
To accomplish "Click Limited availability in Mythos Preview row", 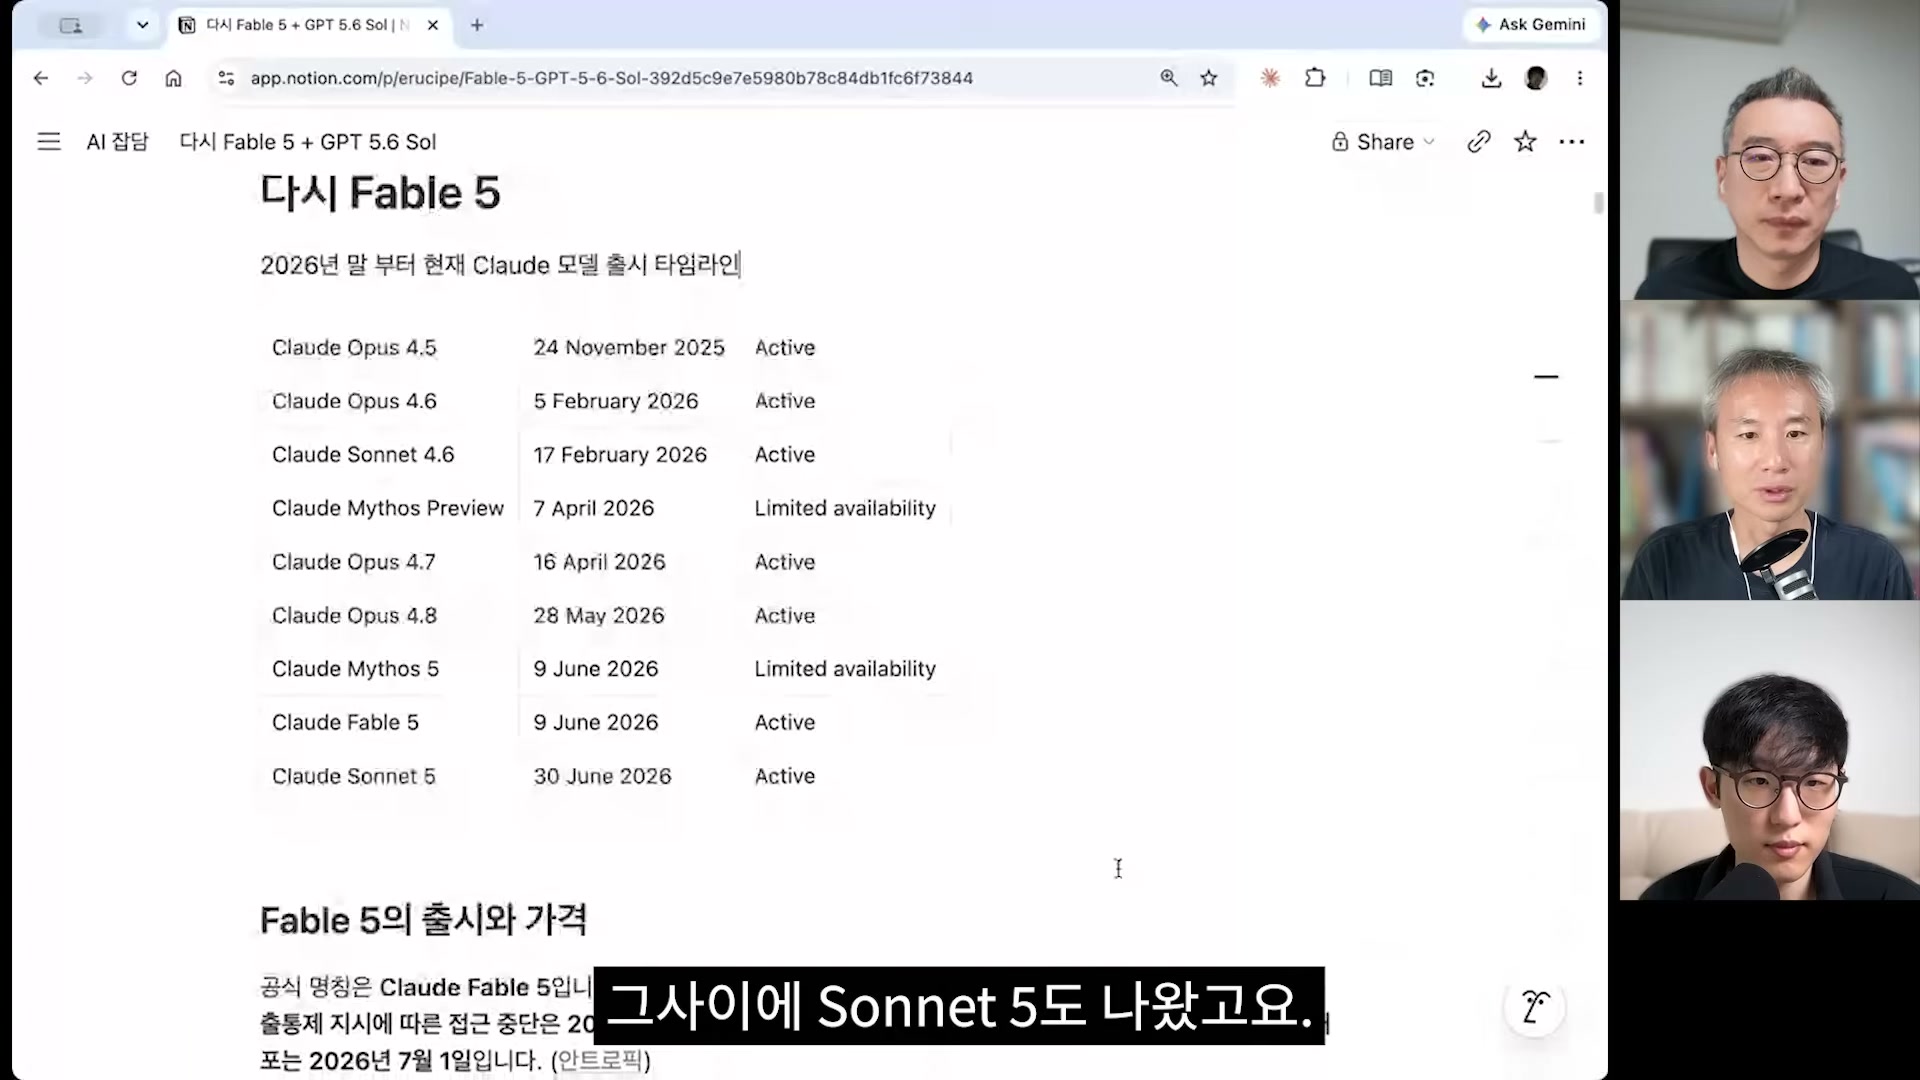I will click(845, 508).
